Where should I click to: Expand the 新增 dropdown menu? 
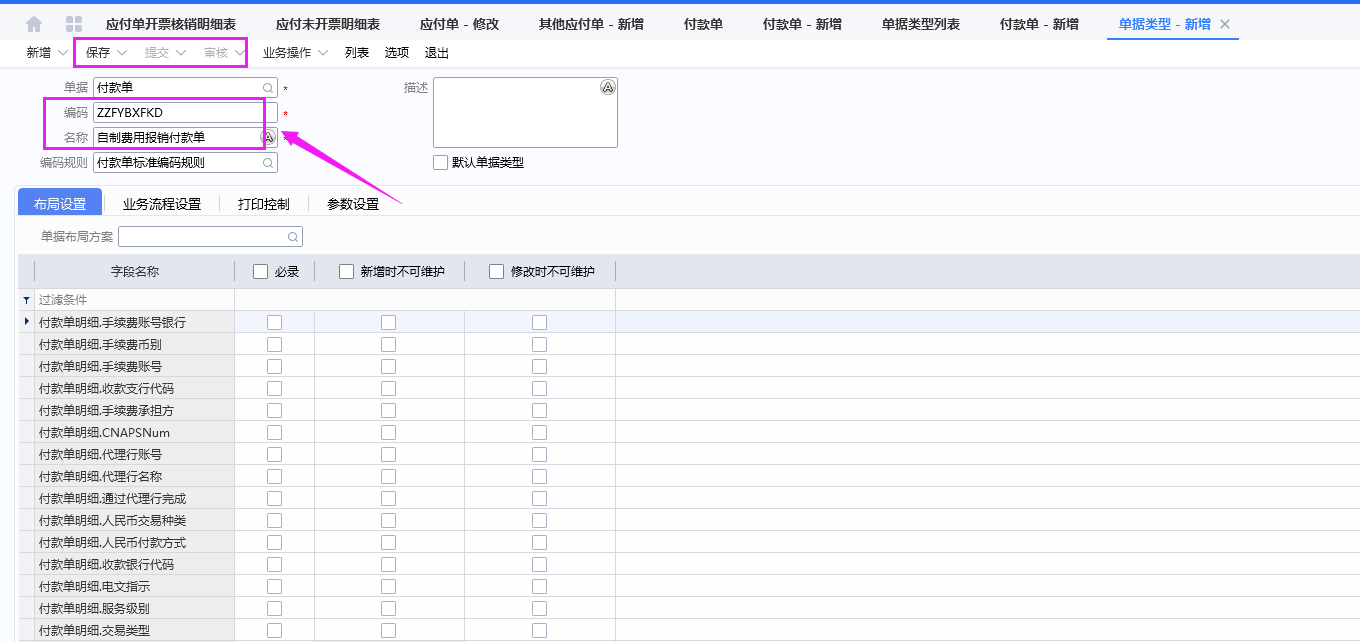tap(62, 53)
